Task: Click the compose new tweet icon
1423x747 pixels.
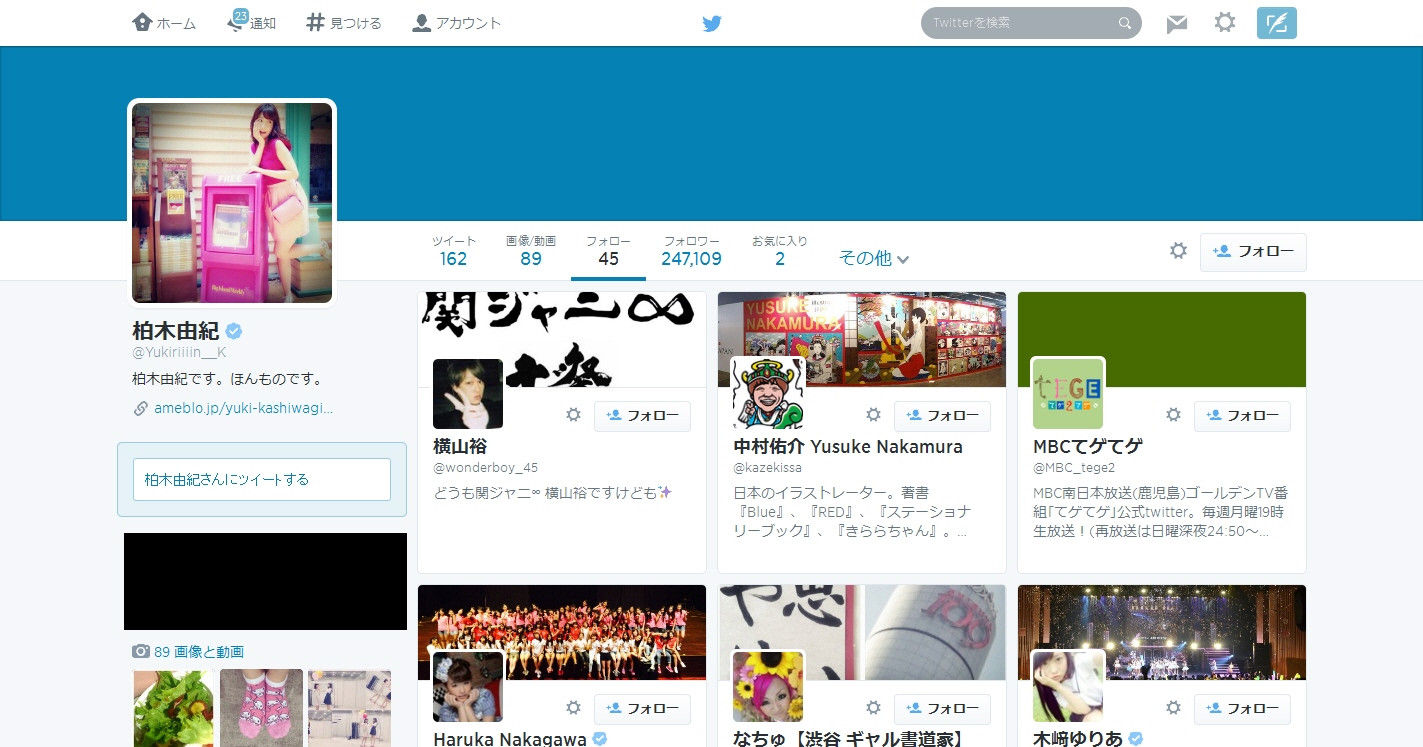Action: tap(1276, 21)
